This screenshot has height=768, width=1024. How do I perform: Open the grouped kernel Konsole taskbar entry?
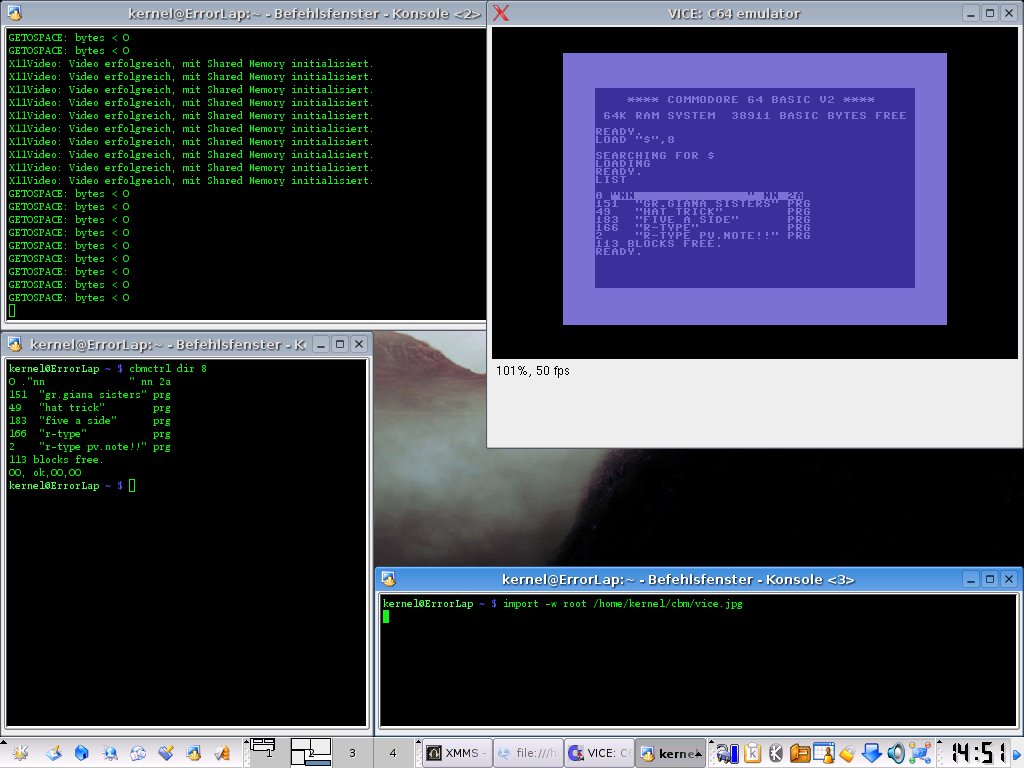tap(669, 753)
